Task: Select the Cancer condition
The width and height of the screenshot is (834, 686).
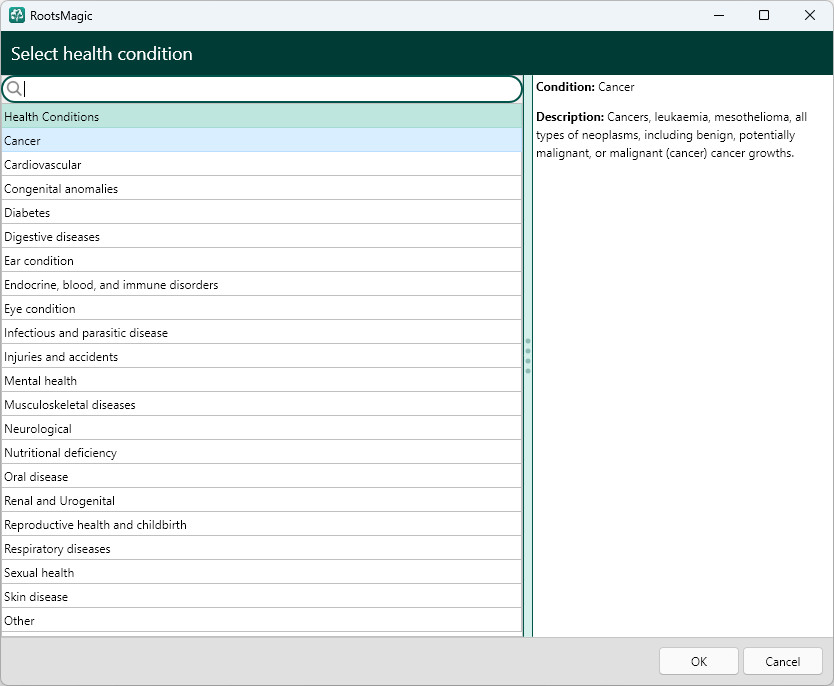Action: 262,140
